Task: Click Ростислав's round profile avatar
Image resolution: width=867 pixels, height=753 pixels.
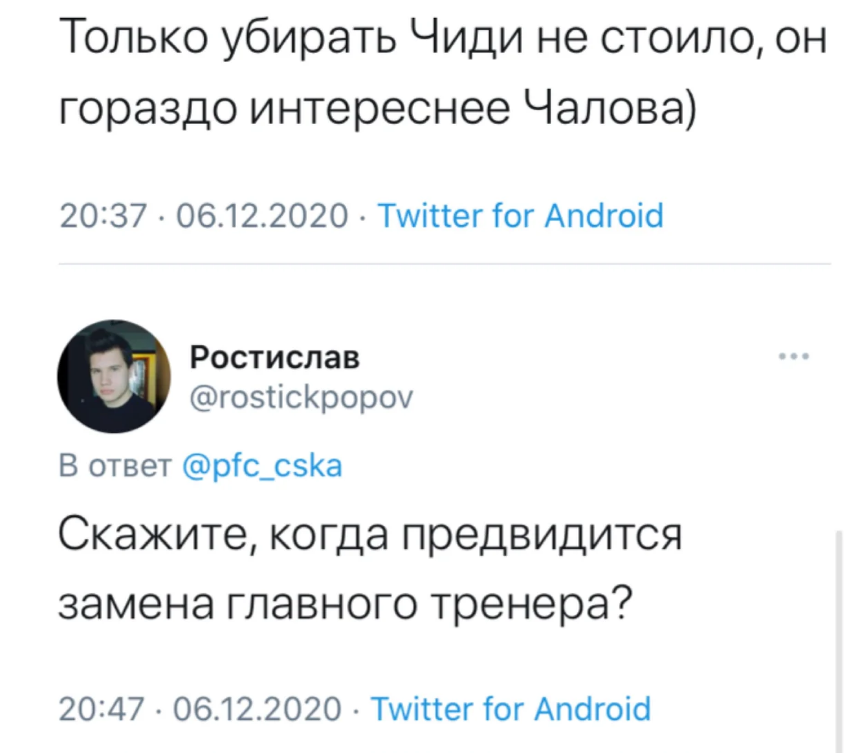Action: [113, 376]
